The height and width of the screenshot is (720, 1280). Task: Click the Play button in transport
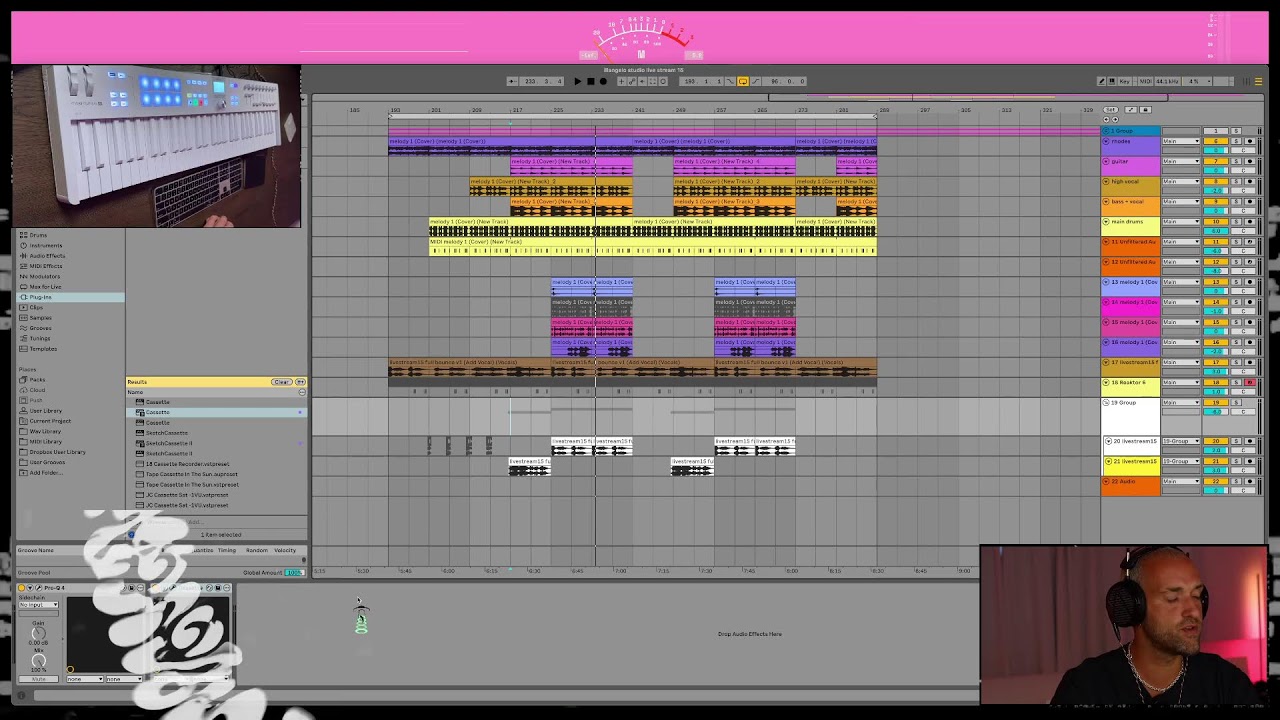point(578,81)
